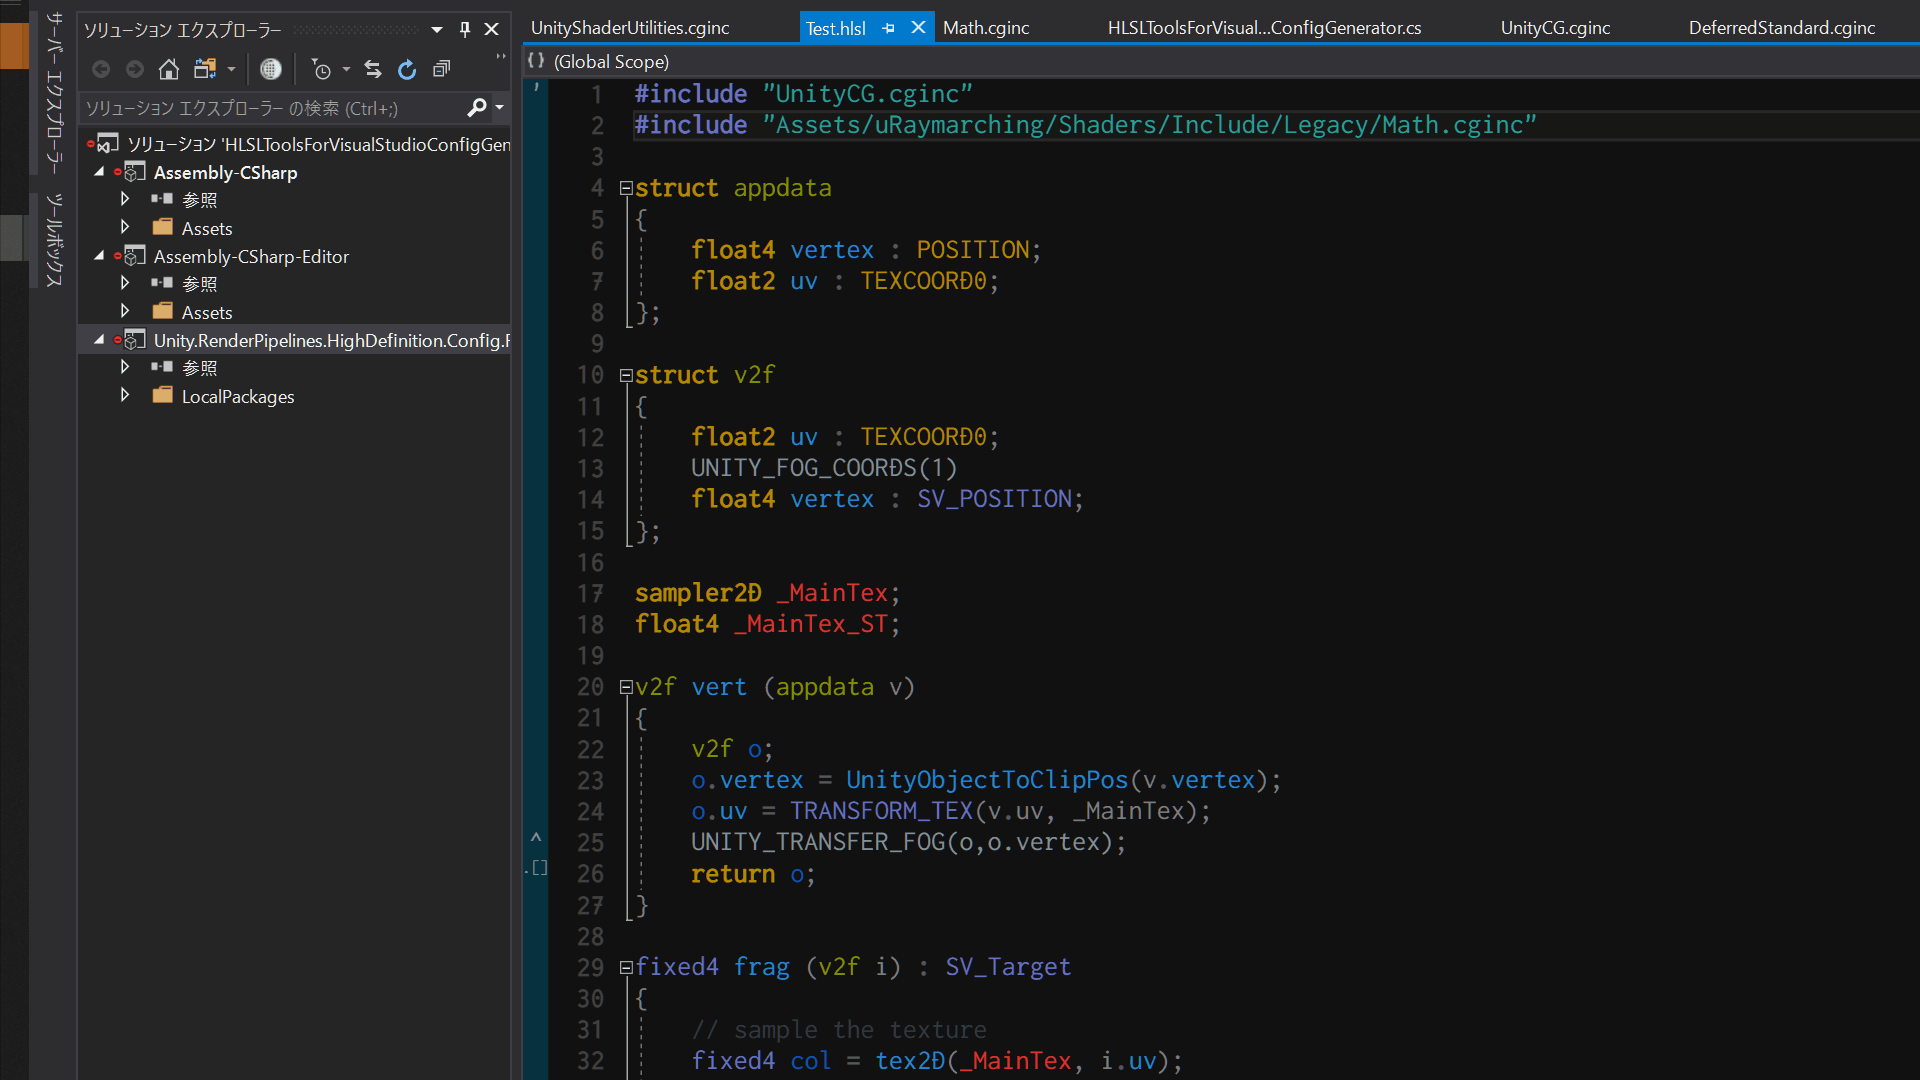This screenshot has width=1920, height=1080.
Task: Select the UnityCG.cginc editor tab
Action: point(1555,27)
